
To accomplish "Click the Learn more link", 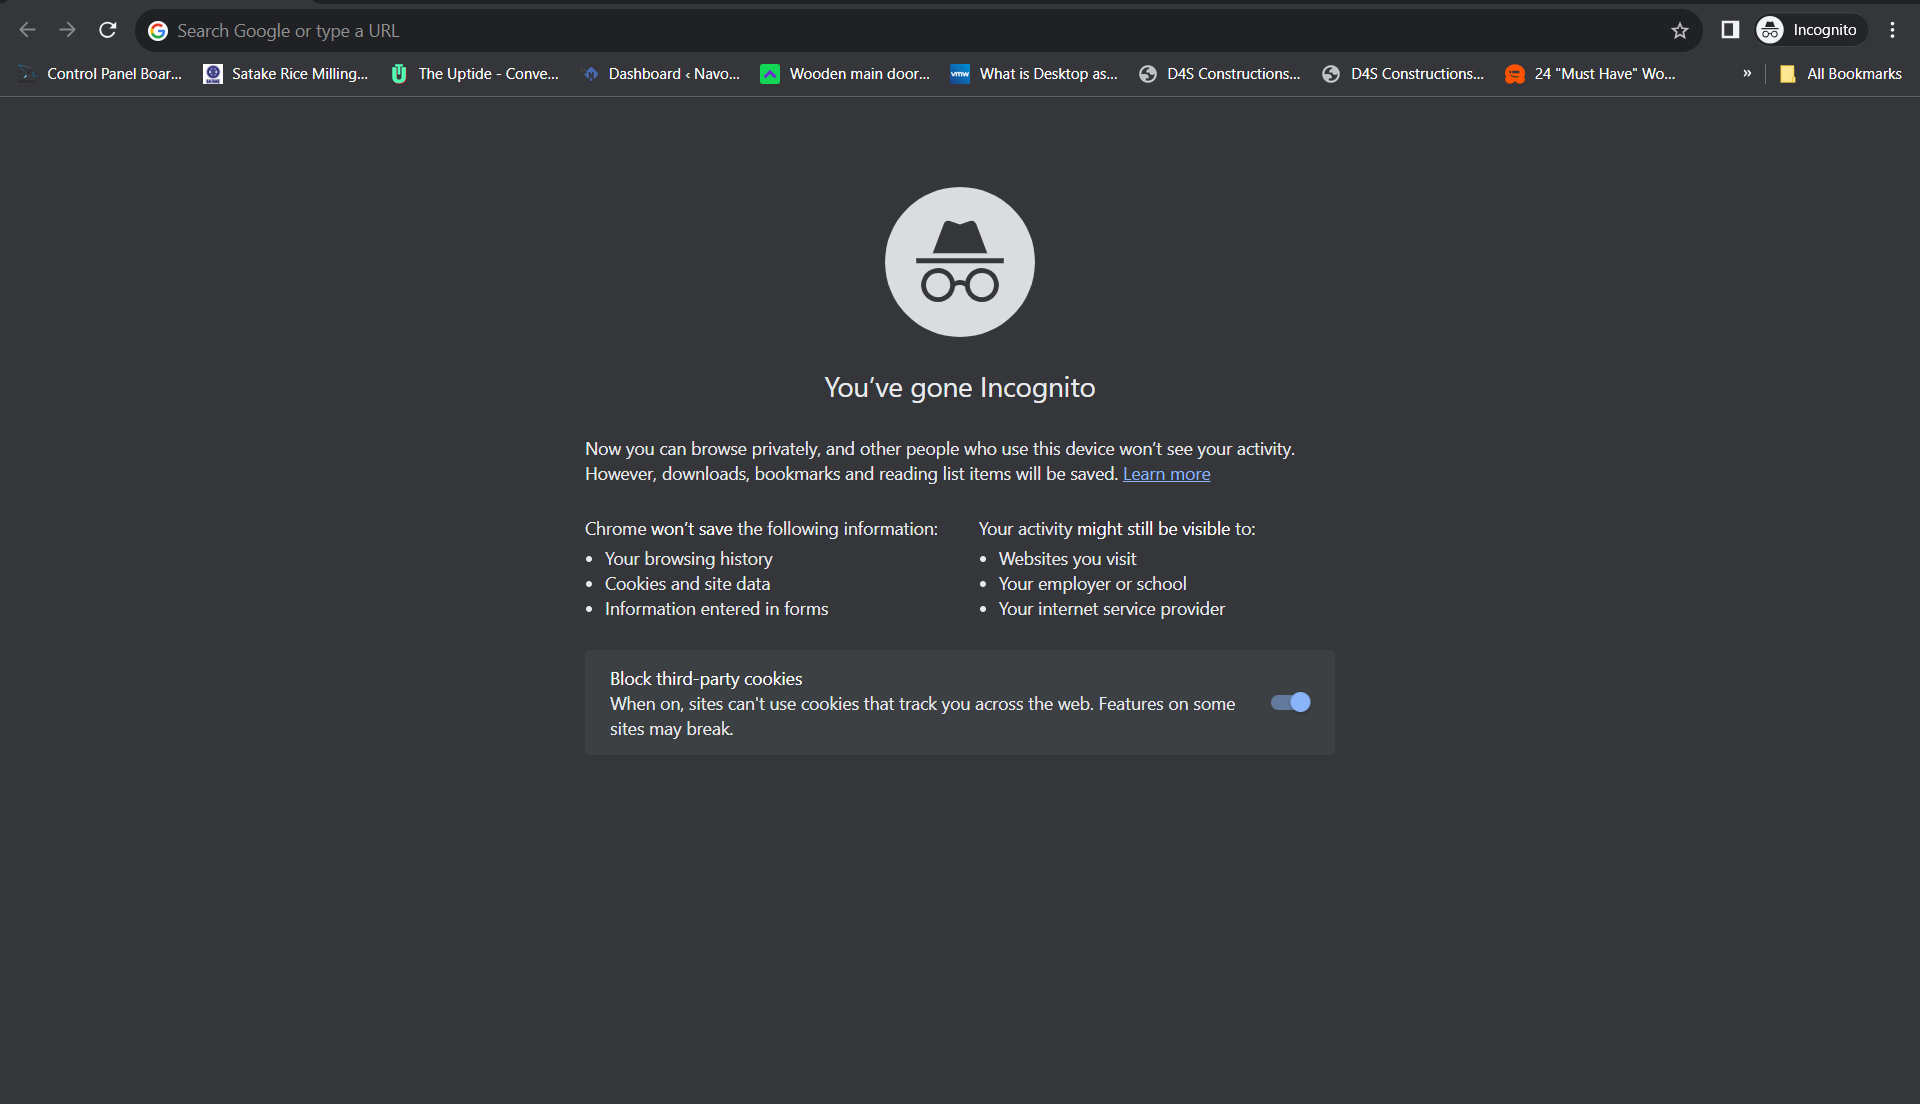I will point(1166,474).
